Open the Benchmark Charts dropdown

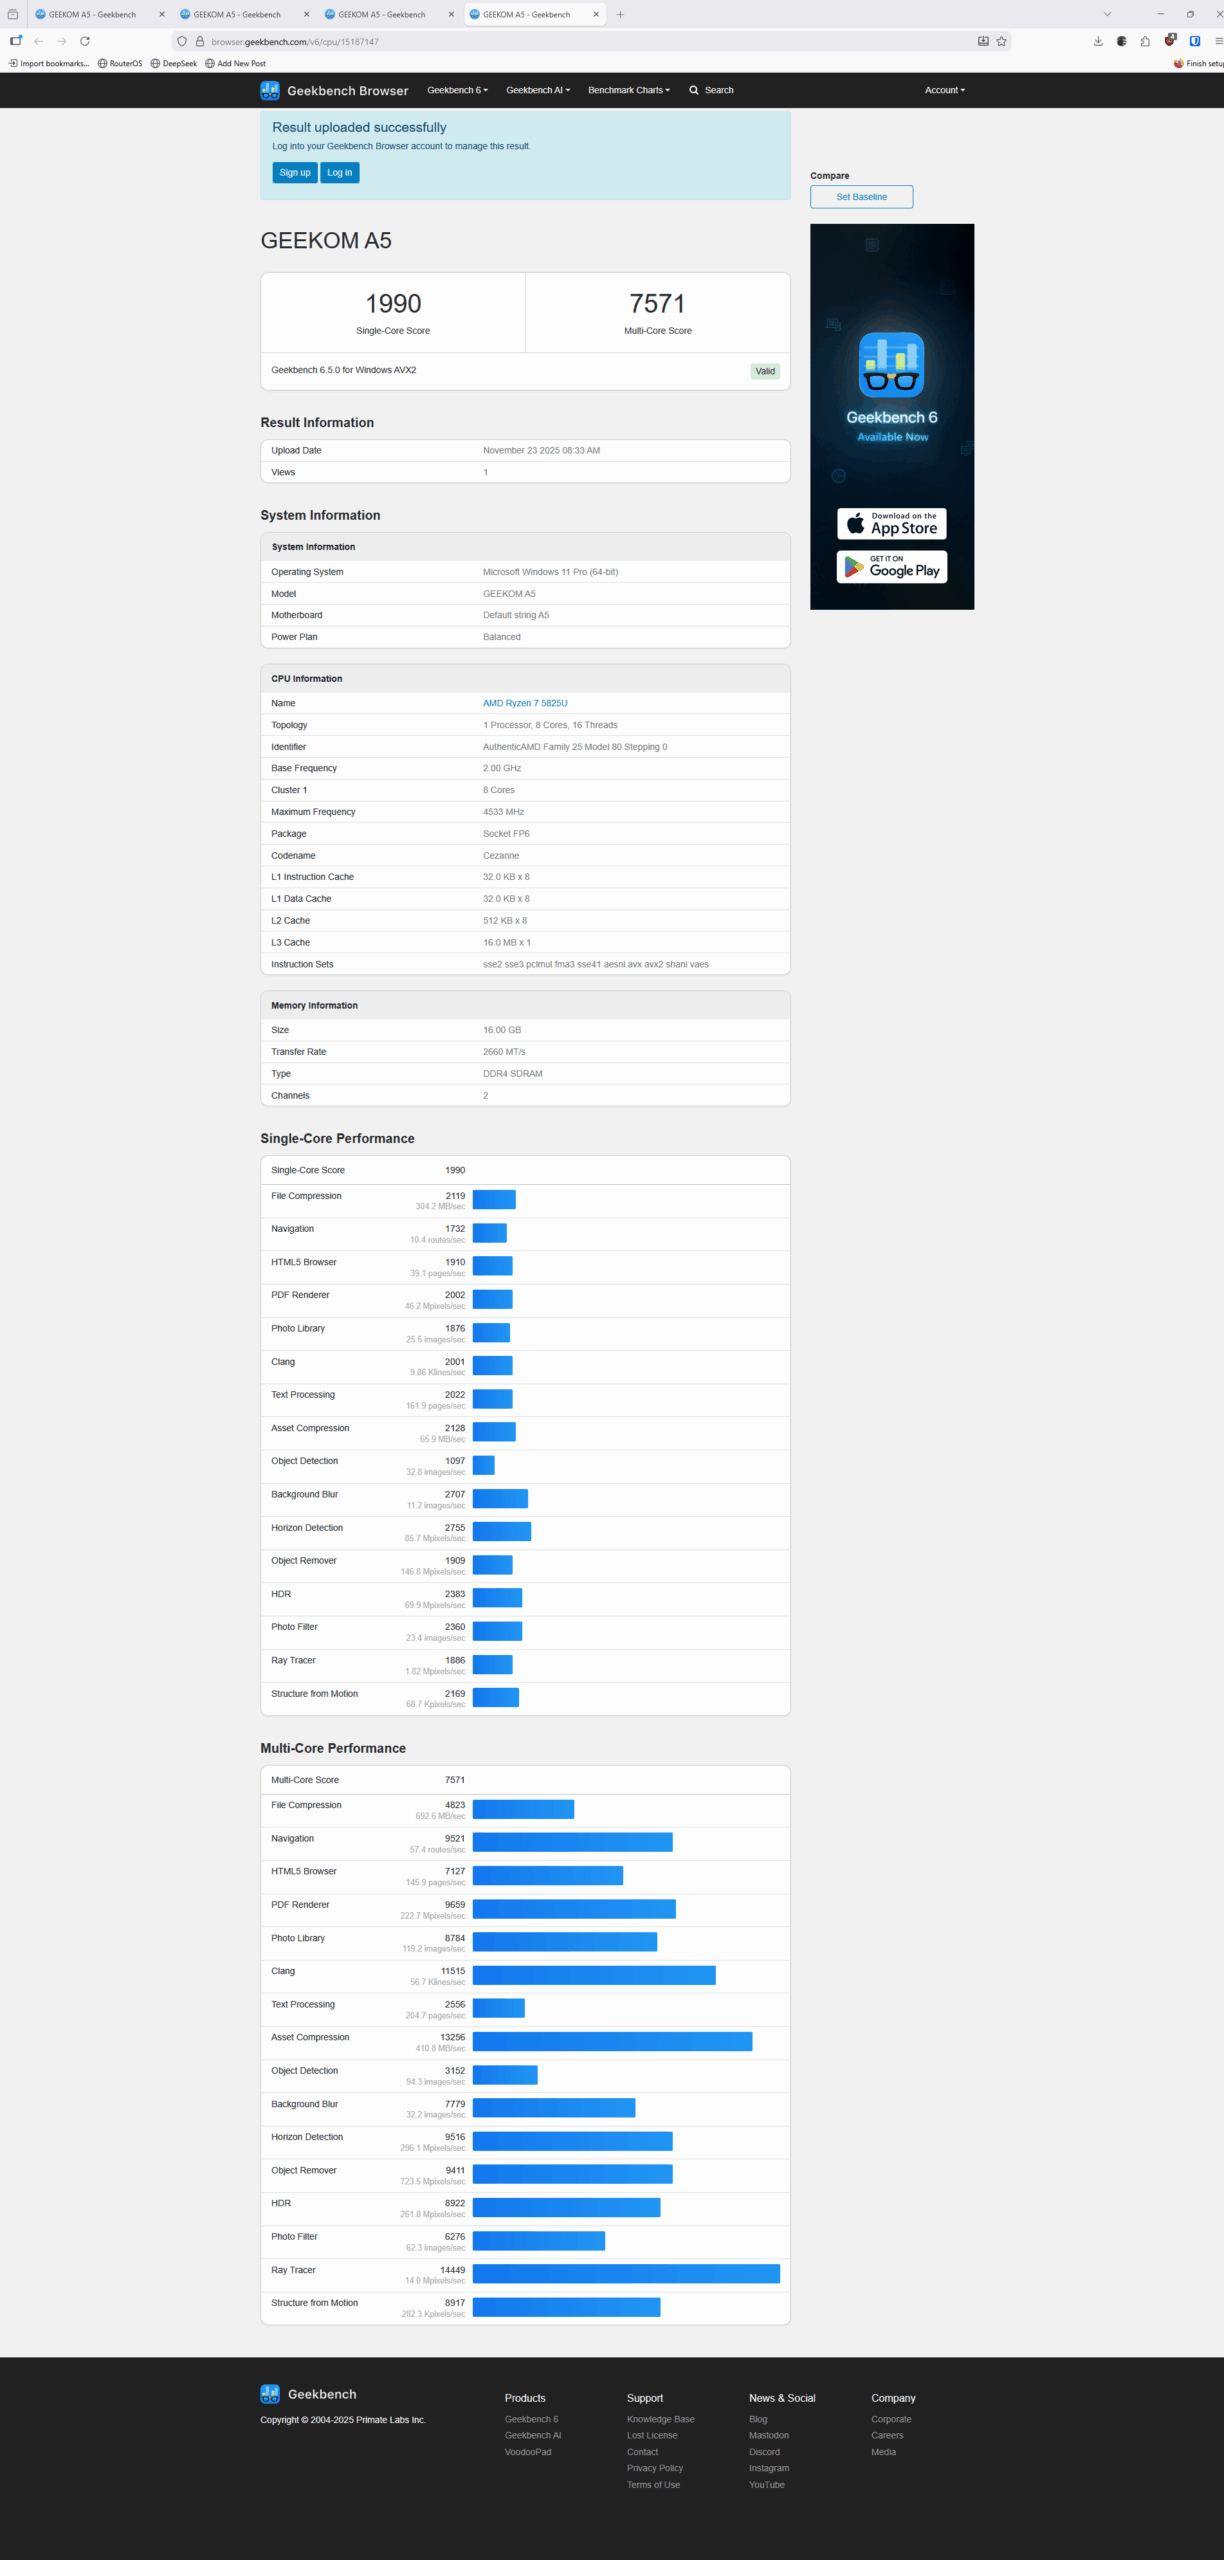click(629, 90)
